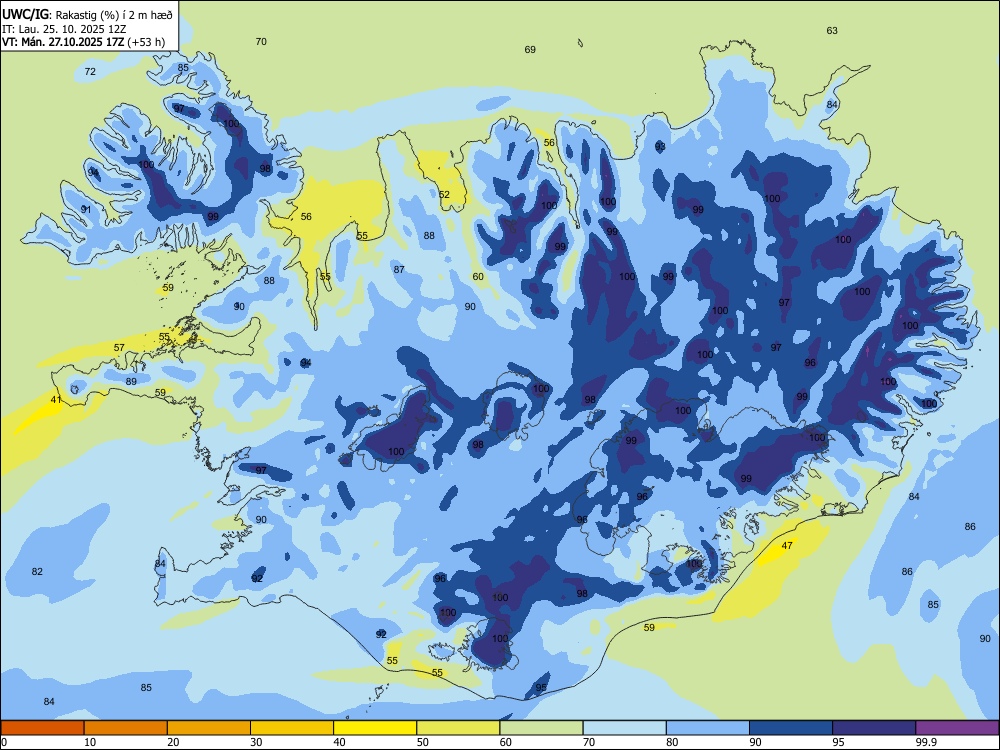Click the 20 legend tick label
Image resolution: width=1000 pixels, height=750 pixels.
pyautogui.click(x=173, y=742)
